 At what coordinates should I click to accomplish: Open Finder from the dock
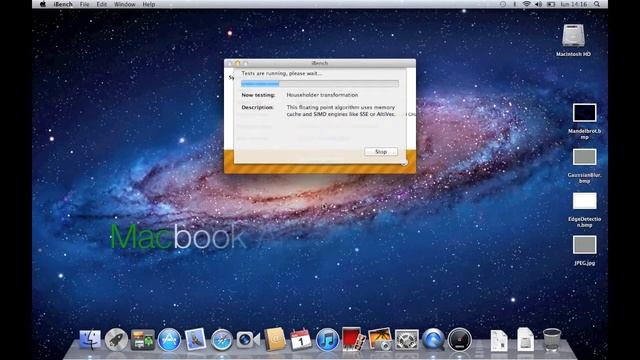coord(90,340)
